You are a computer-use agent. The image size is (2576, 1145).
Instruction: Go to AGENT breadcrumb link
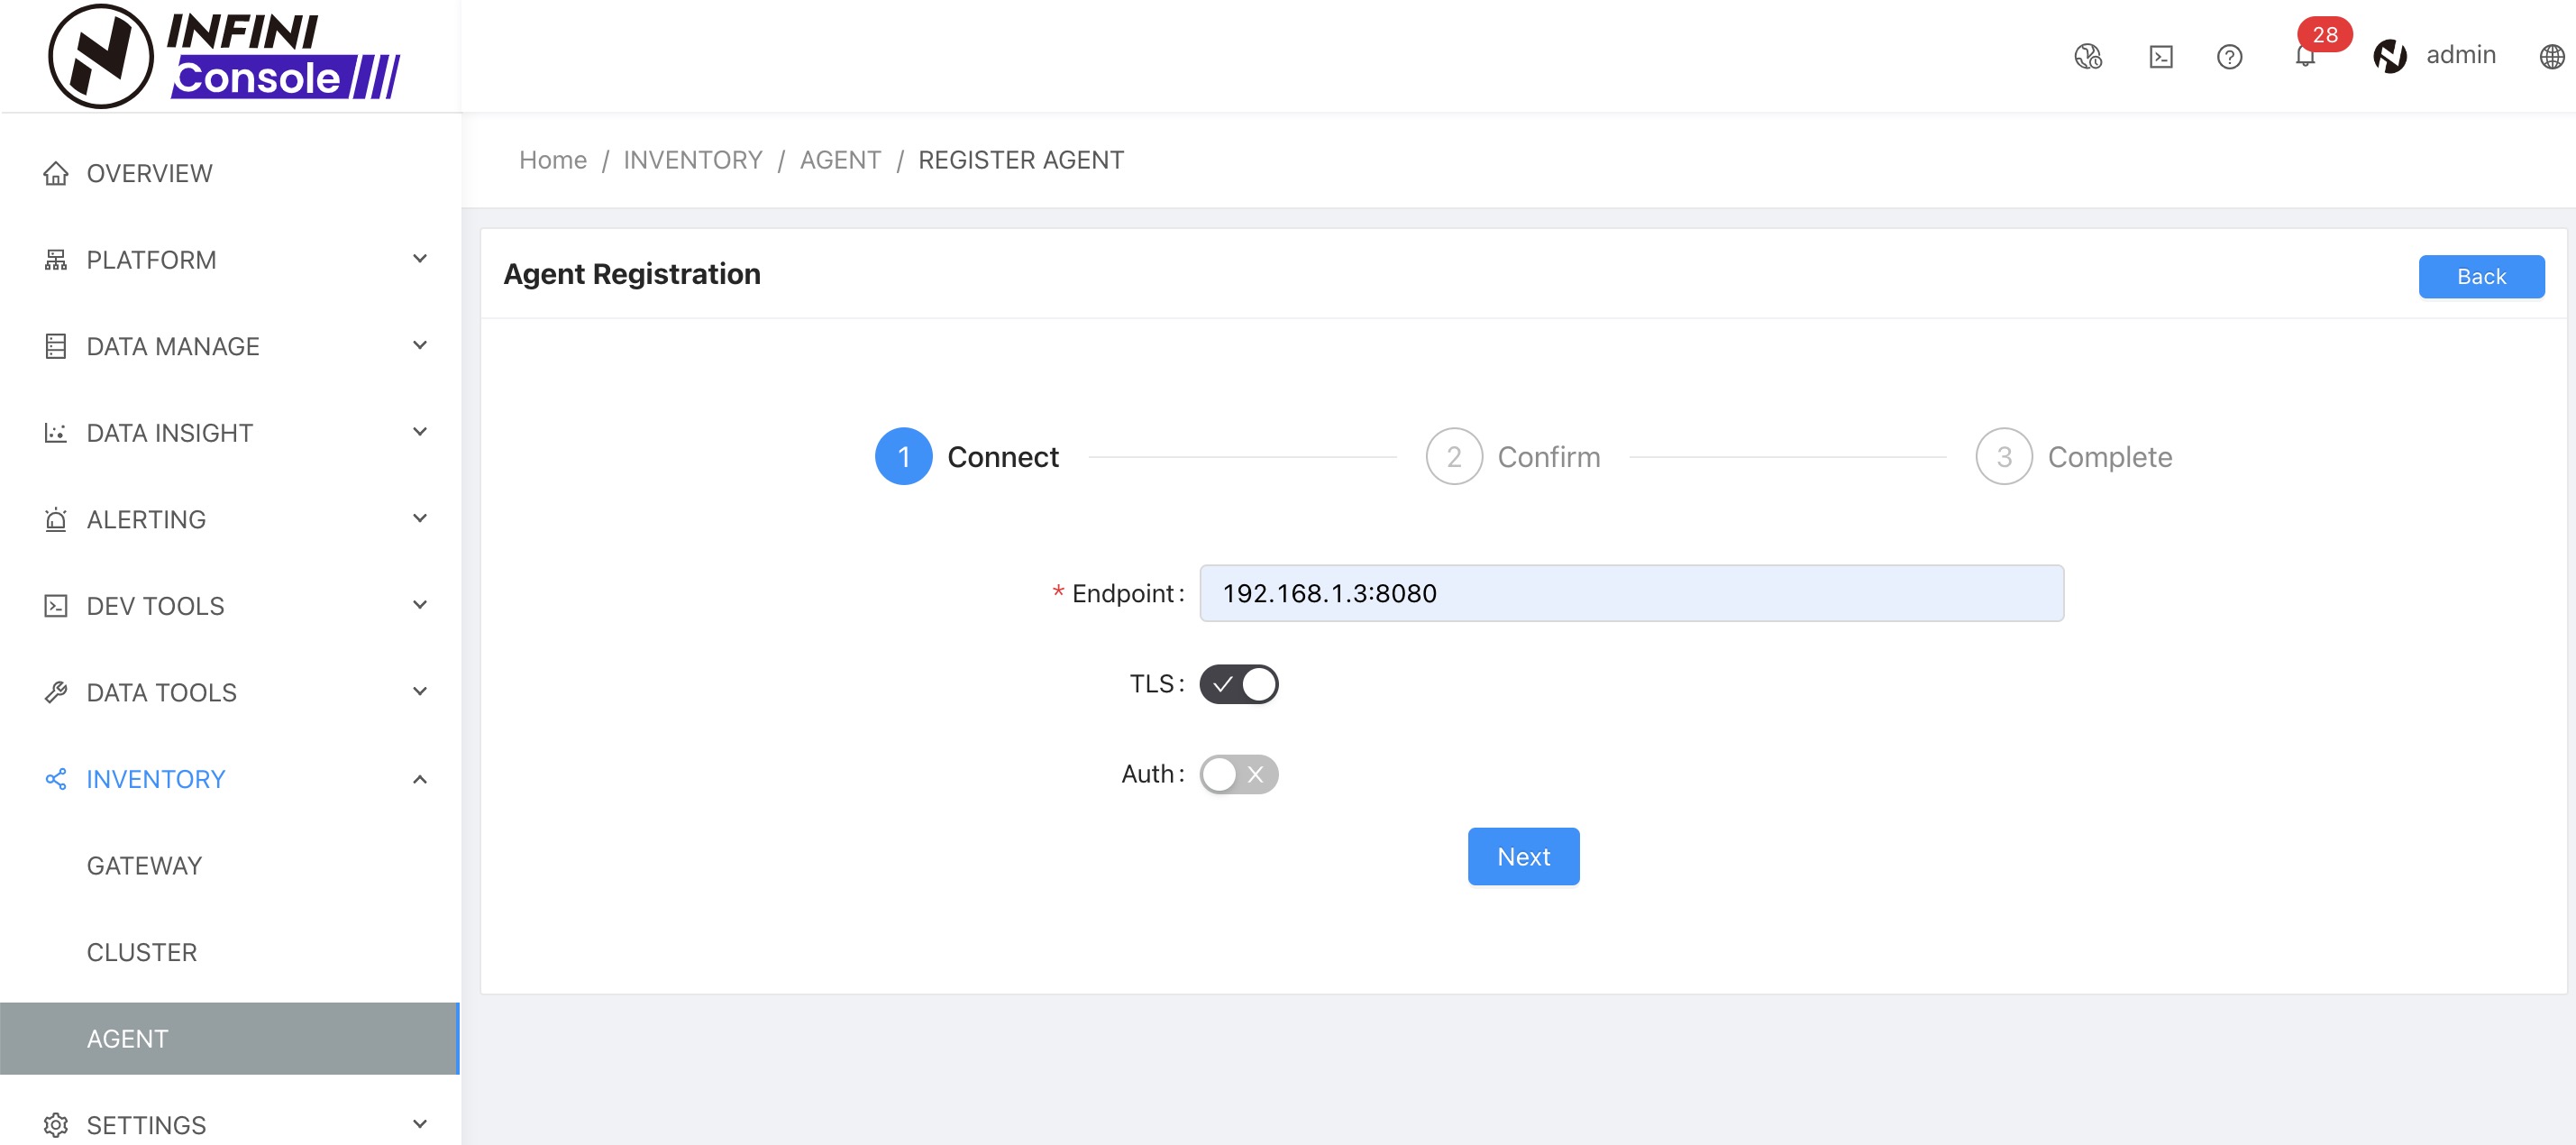coord(841,160)
